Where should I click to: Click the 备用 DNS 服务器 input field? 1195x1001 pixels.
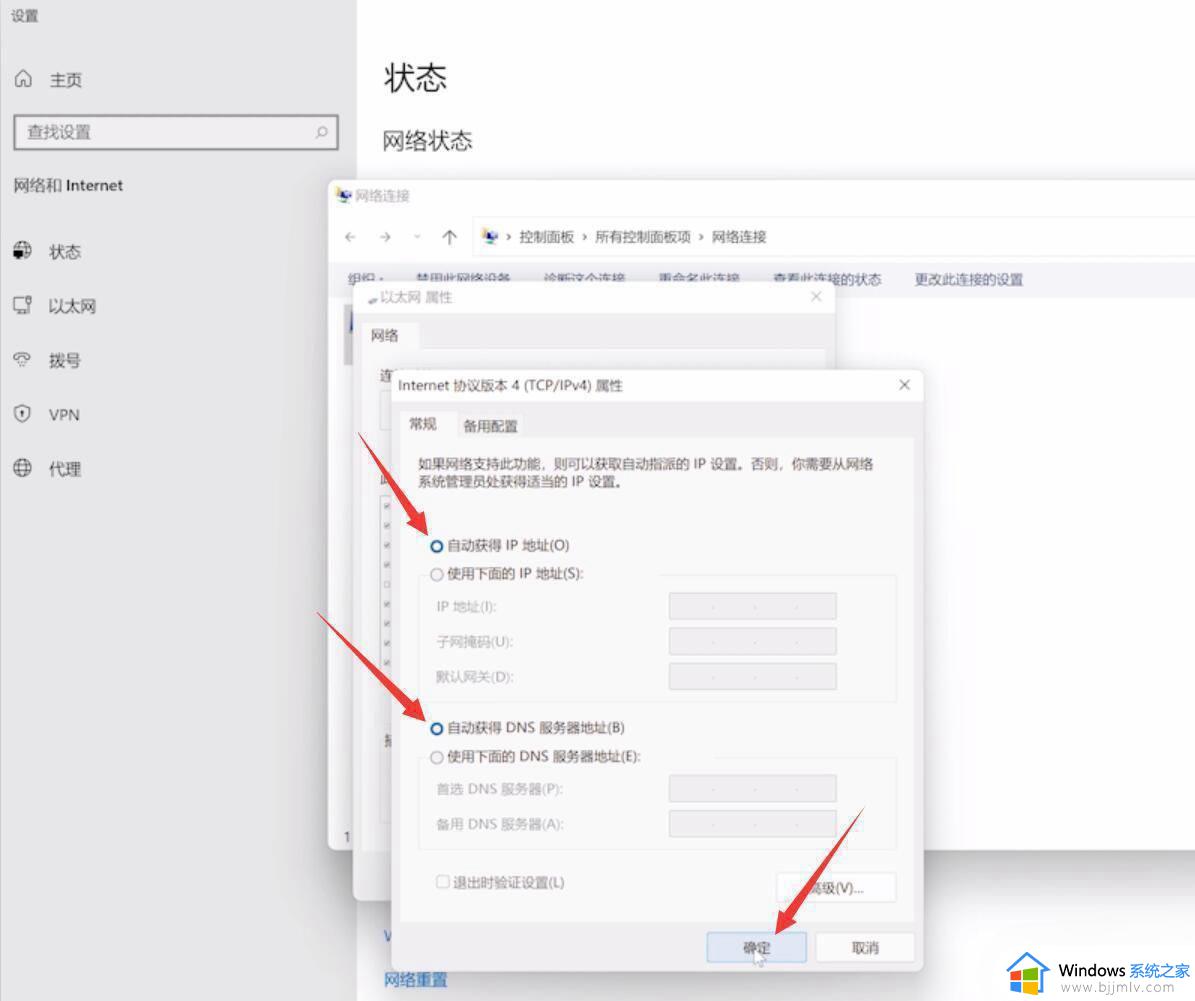coord(752,824)
